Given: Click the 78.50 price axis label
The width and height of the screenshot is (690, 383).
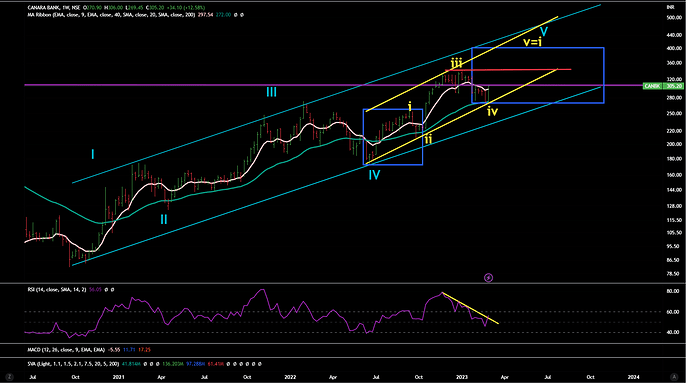Looking at the screenshot, I should coord(674,273).
